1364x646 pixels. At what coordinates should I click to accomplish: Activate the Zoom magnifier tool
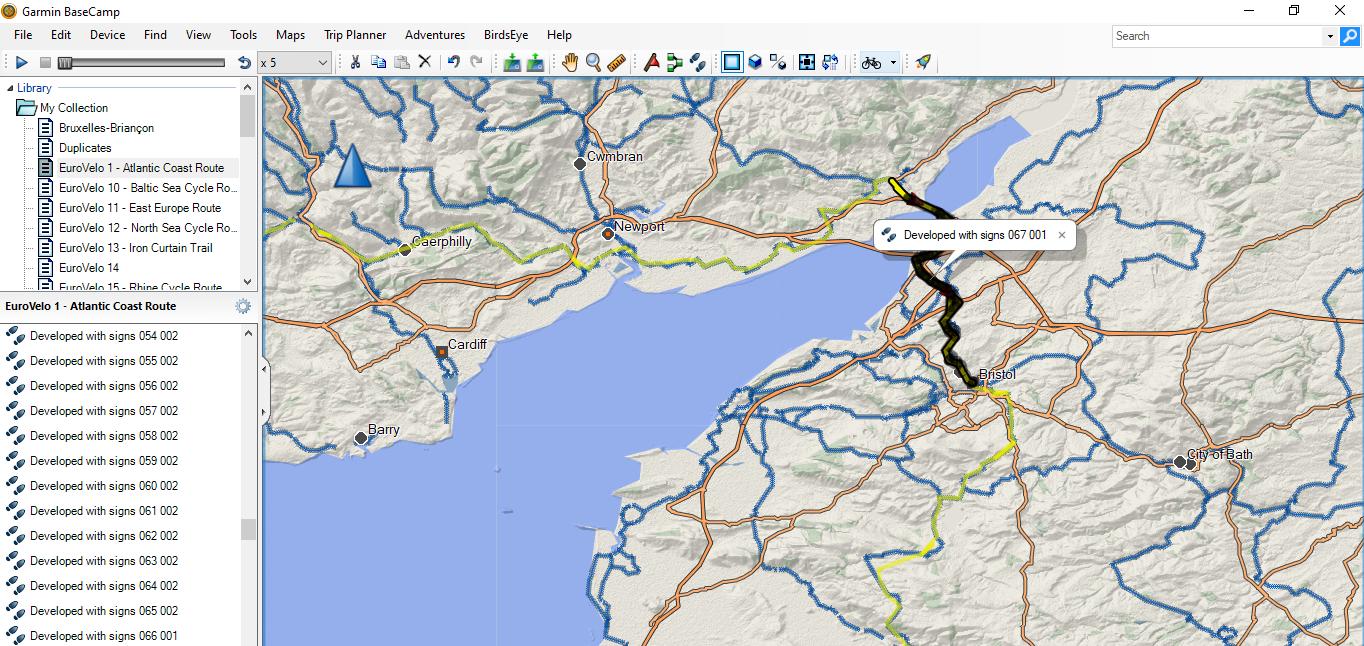[594, 62]
